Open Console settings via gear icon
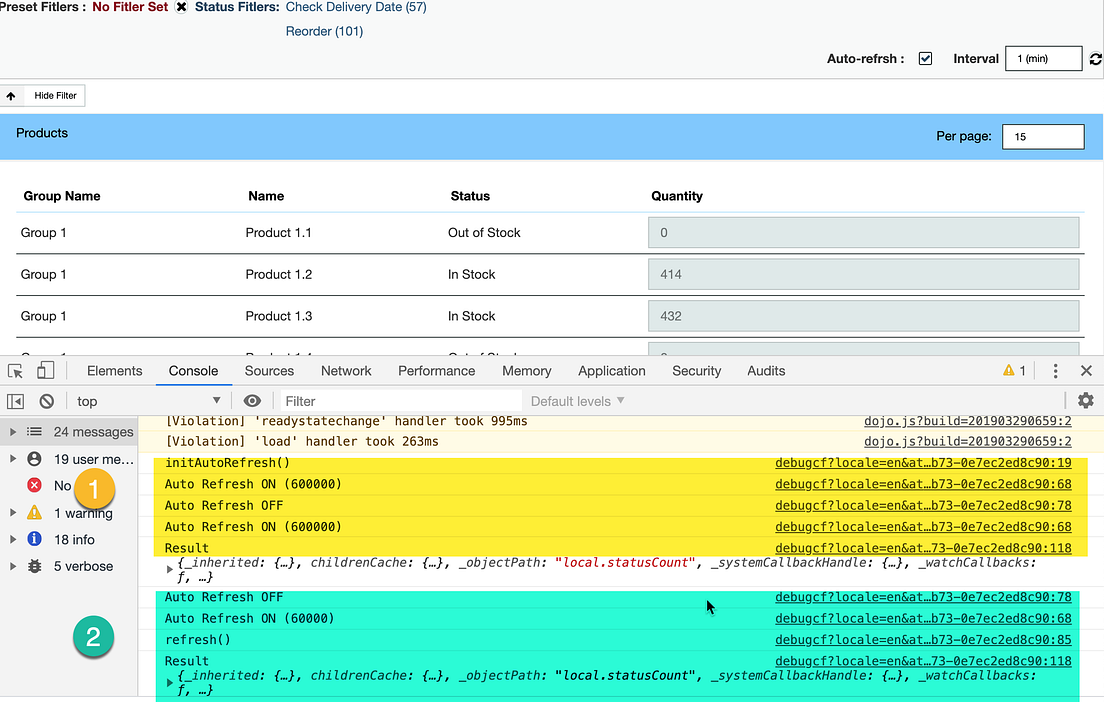The height and width of the screenshot is (702, 1104). tap(1086, 400)
